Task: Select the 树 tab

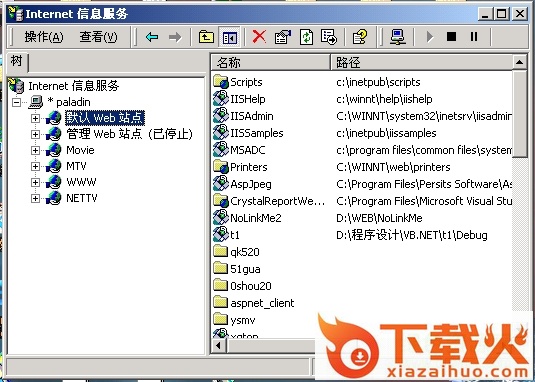Action: (x=17, y=62)
